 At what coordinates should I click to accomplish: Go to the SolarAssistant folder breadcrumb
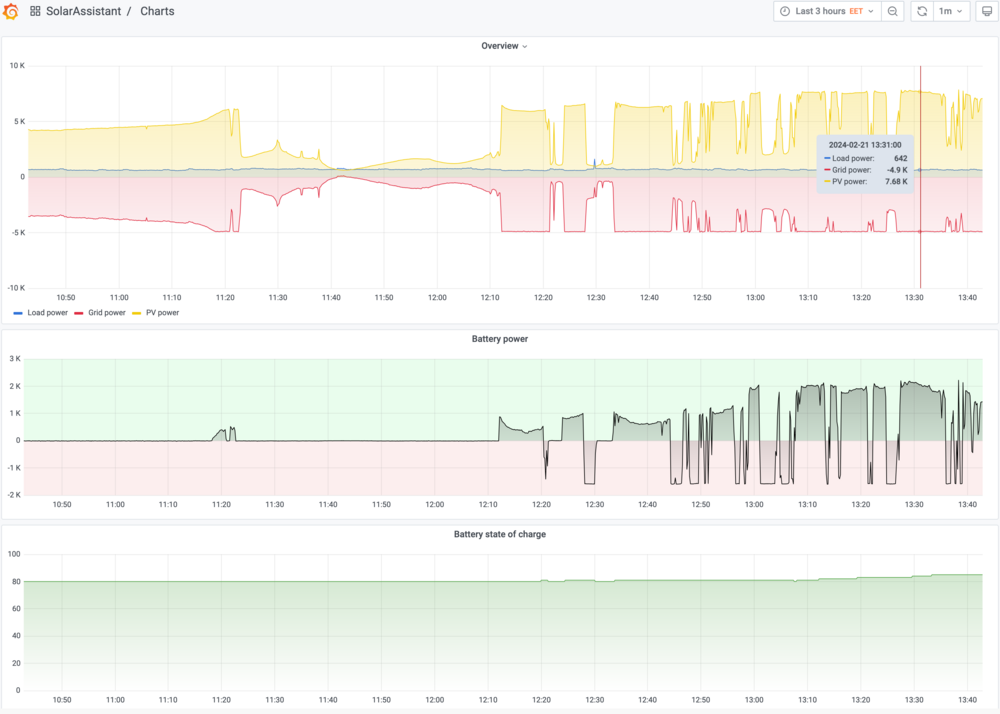82,12
